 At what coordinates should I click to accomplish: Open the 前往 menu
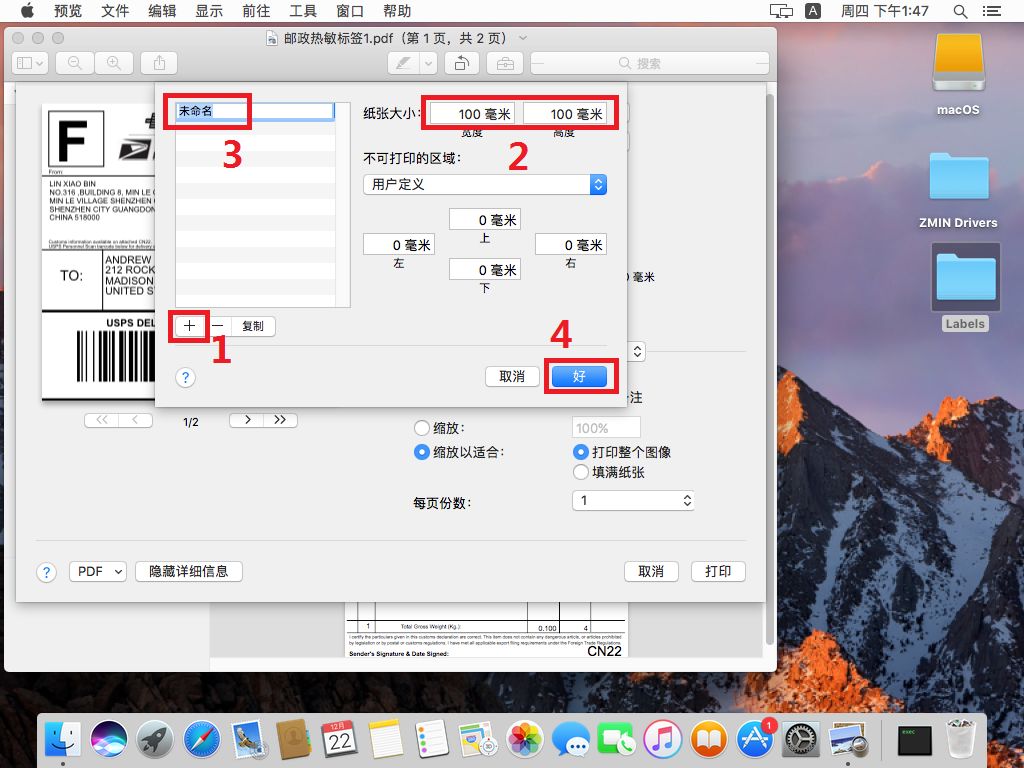[256, 11]
